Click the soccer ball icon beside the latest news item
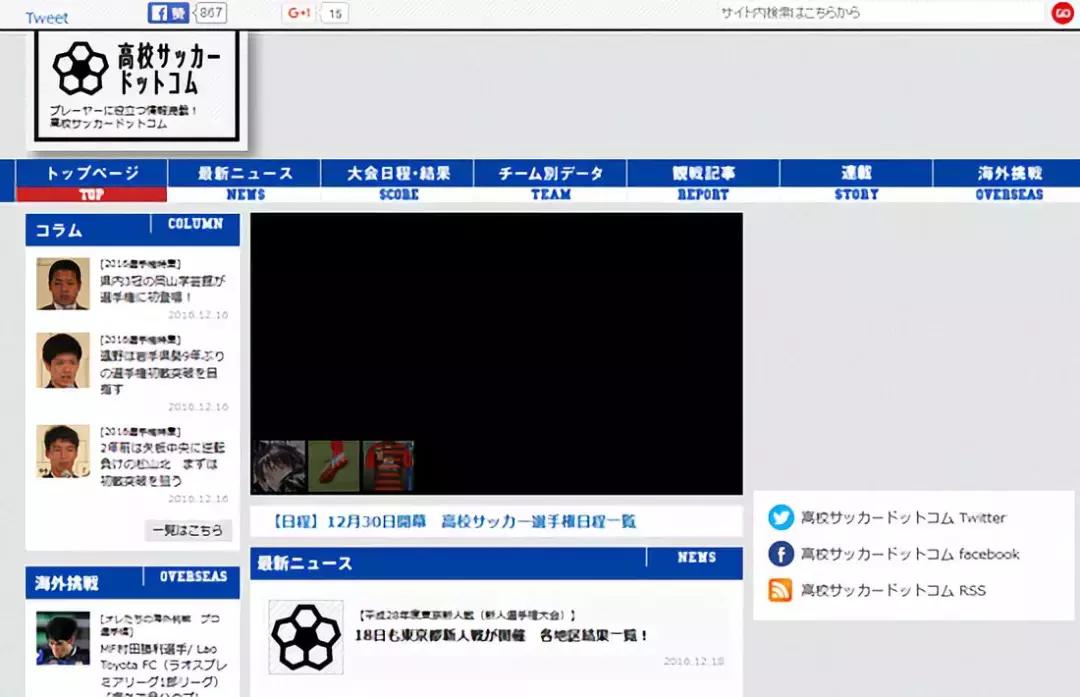This screenshot has width=1080, height=697. 305,635
